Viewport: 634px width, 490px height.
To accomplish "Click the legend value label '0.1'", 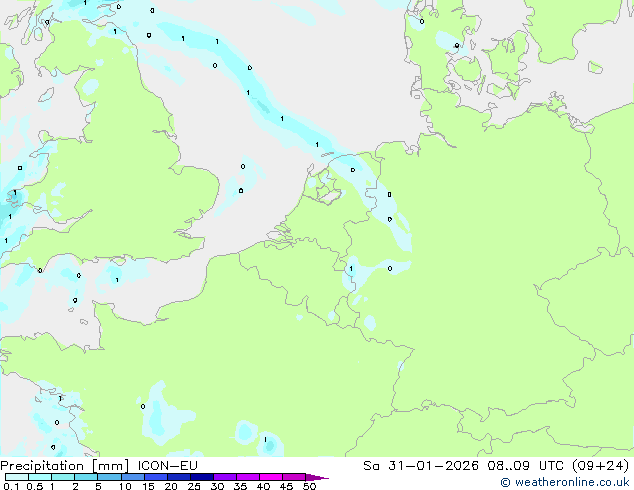I will coord(11,486).
